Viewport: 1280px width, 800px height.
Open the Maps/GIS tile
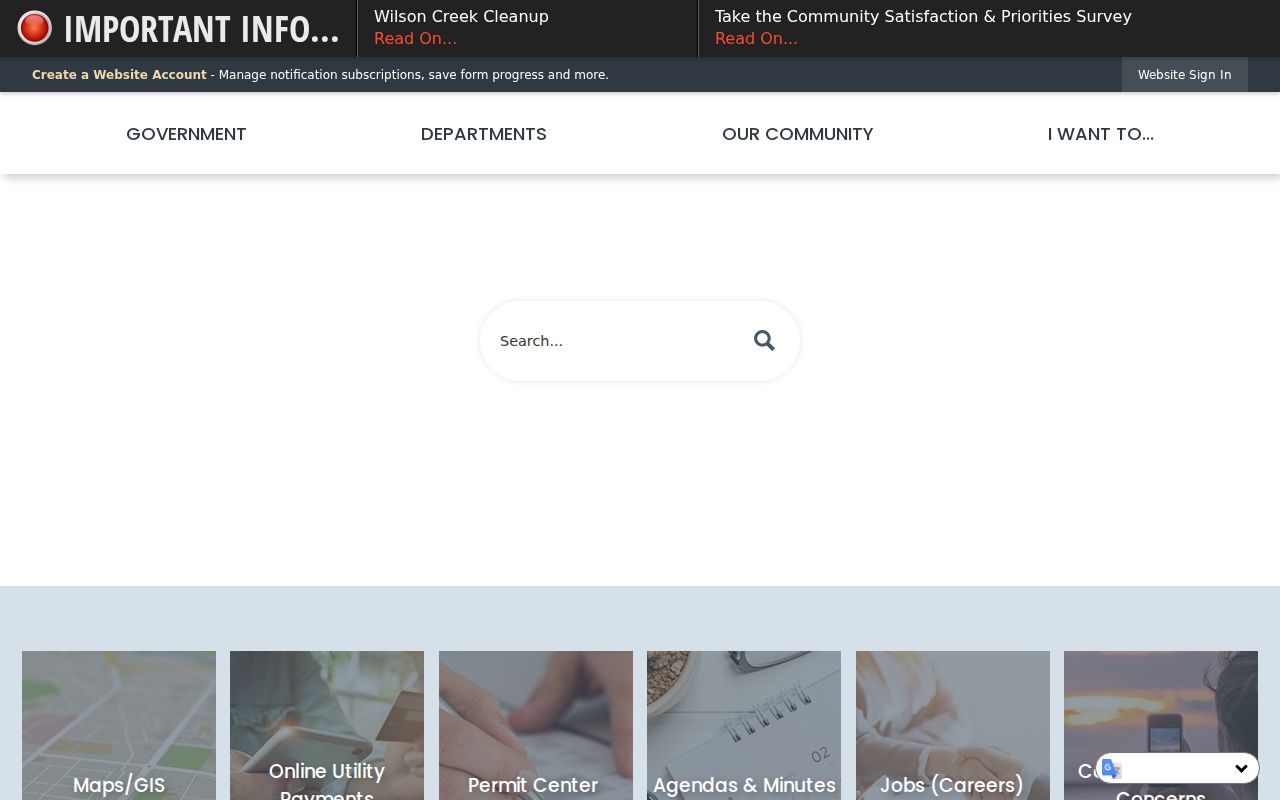[119, 726]
